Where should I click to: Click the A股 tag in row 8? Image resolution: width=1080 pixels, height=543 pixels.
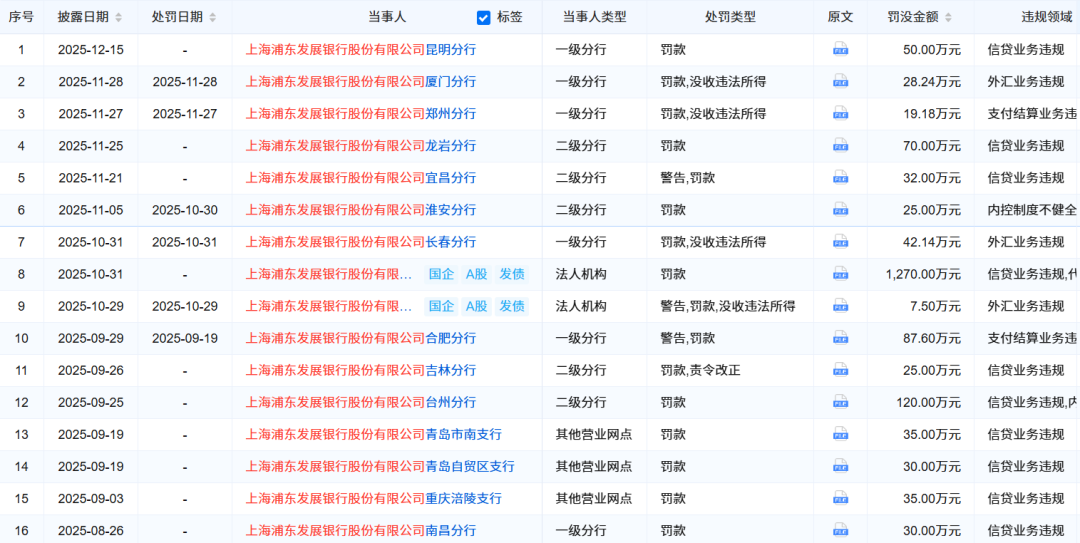click(477, 274)
